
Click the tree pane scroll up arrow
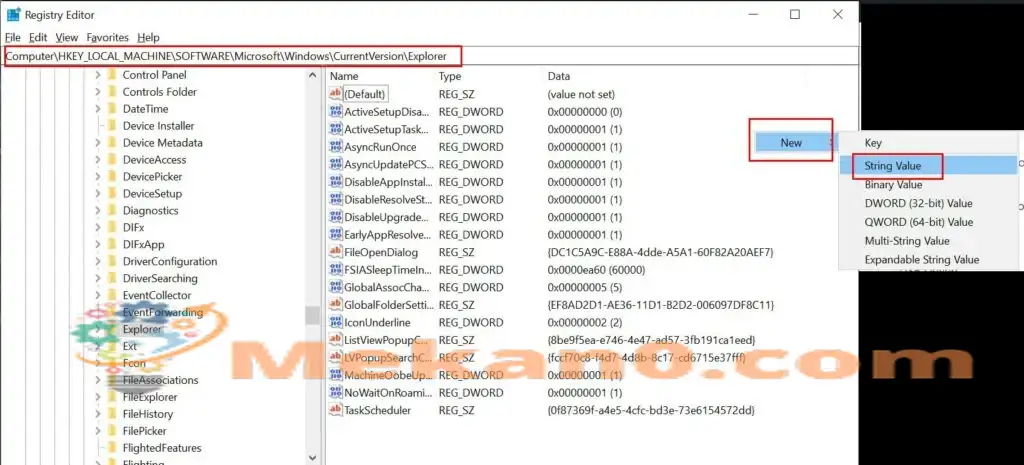click(x=312, y=76)
